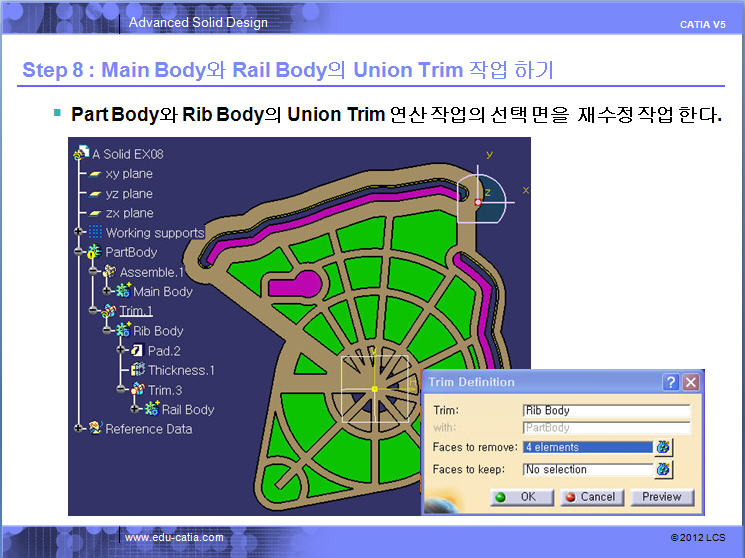Click the Faces to keep selector icon
The image size is (745, 558).
pyautogui.click(x=663, y=469)
